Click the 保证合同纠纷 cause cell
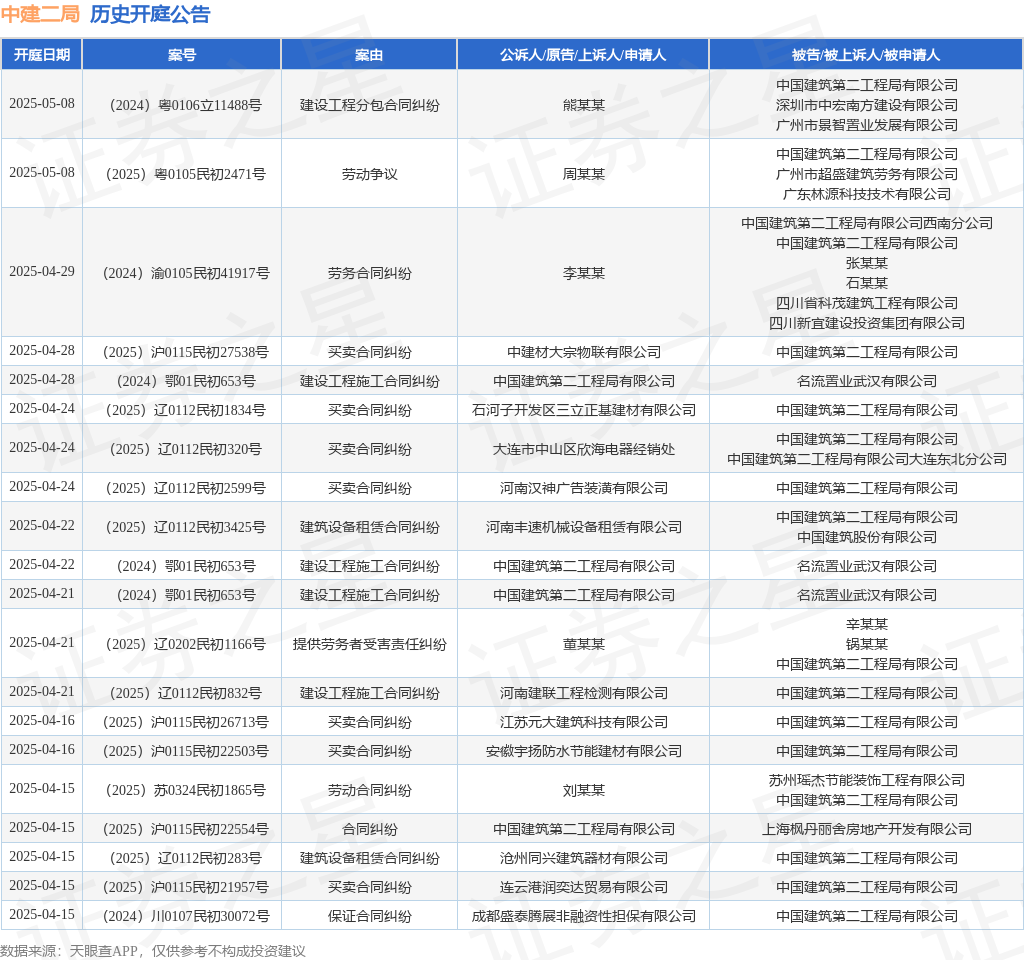Screen dimensions: 1024x960 click(x=370, y=916)
